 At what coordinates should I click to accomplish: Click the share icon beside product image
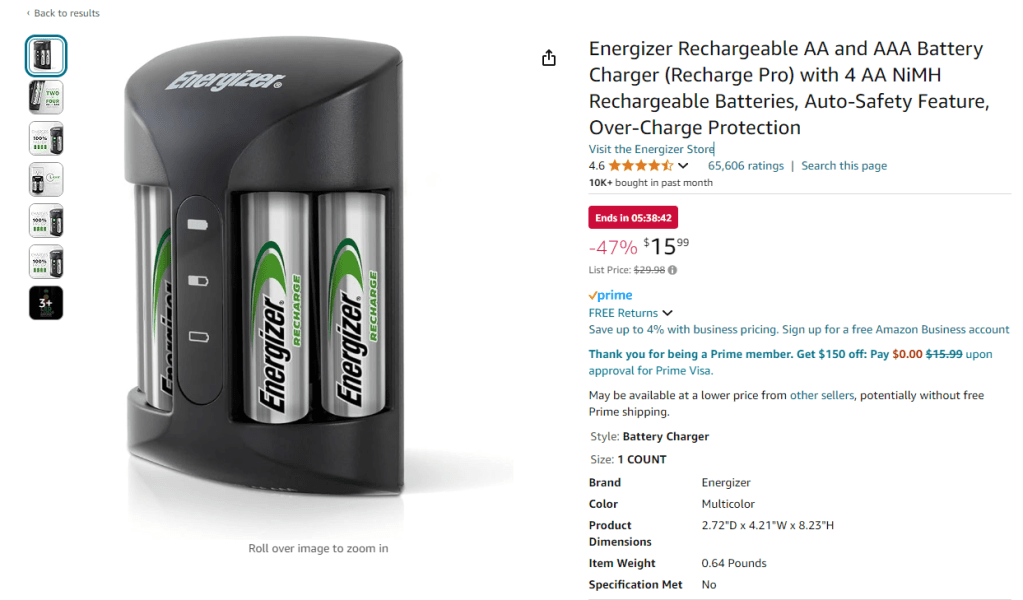coord(549,58)
